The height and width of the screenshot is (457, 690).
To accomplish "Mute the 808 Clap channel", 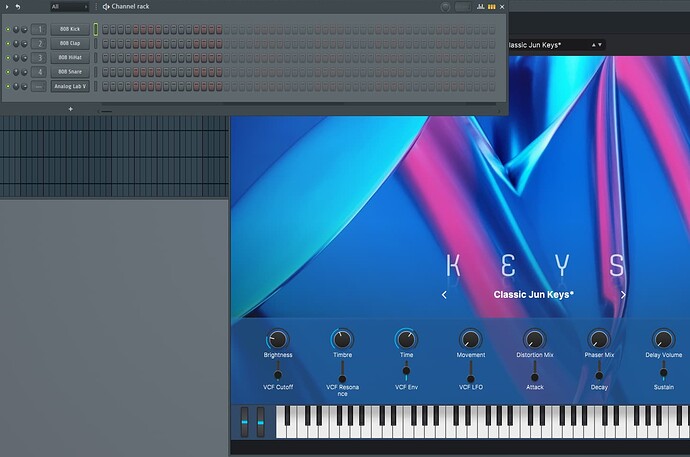I will pos(7,44).
